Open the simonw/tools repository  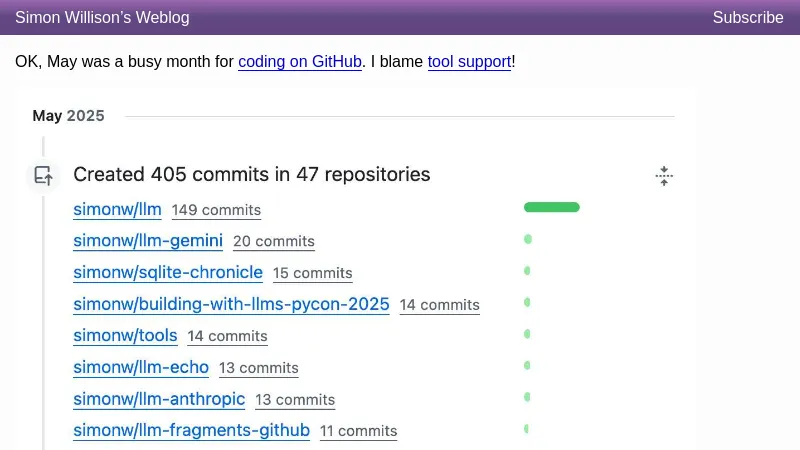pyautogui.click(x=125, y=336)
